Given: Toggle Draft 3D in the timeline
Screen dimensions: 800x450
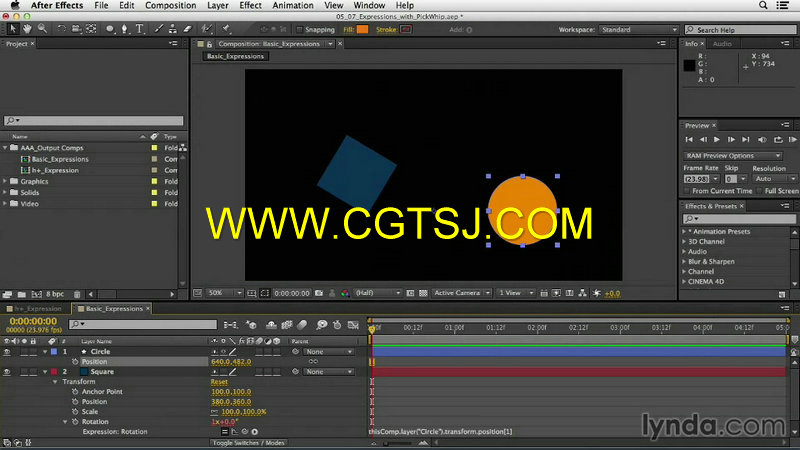Looking at the screenshot, I should coord(251,324).
